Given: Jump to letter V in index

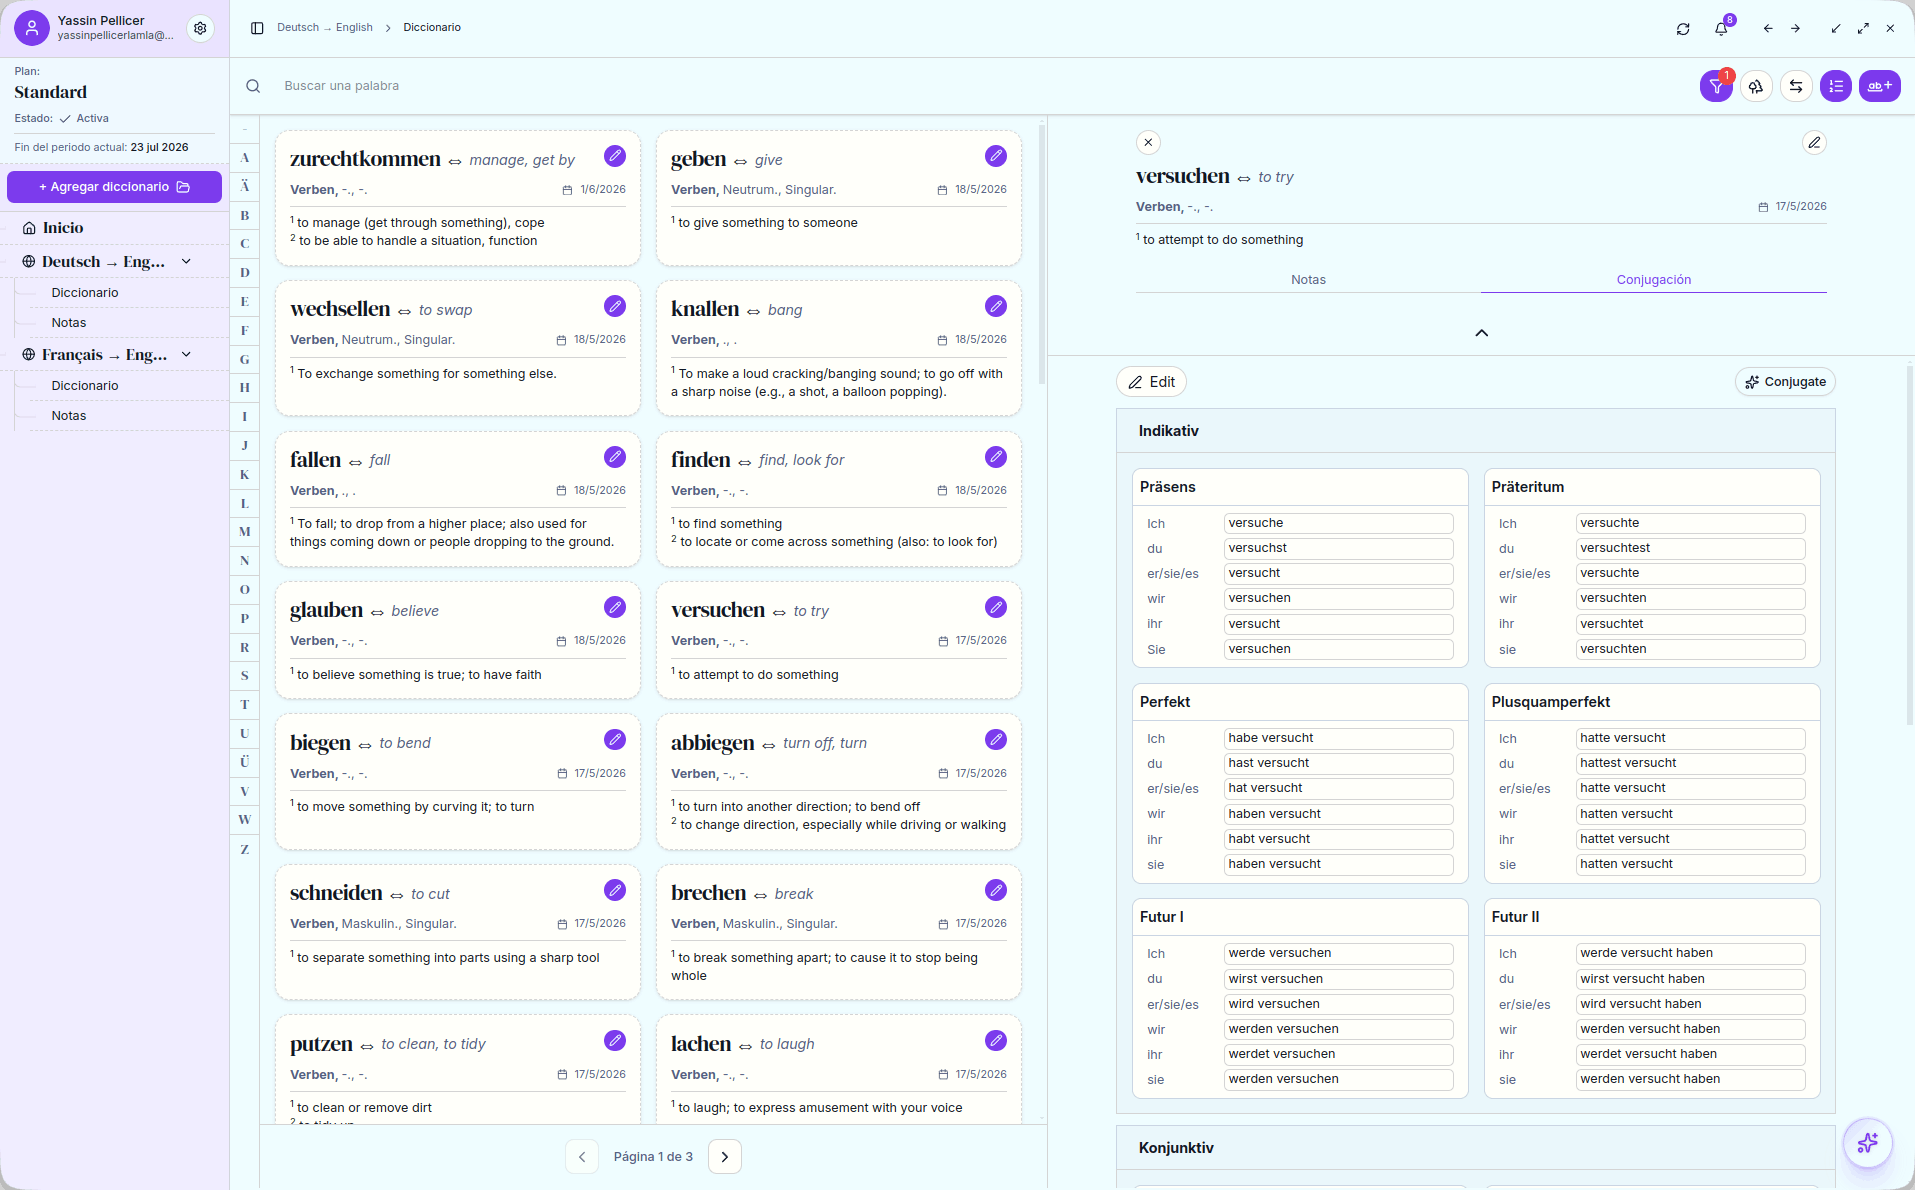Looking at the screenshot, I should coord(245,791).
